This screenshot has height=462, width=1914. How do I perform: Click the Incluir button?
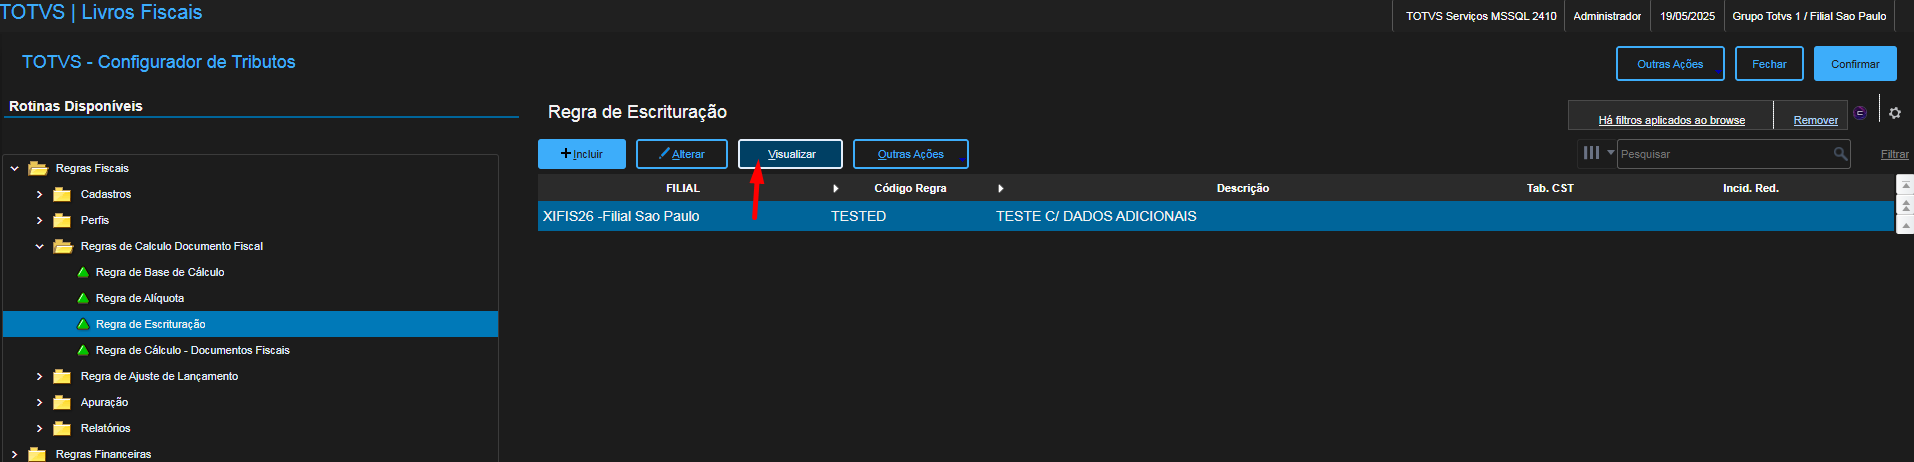[582, 154]
